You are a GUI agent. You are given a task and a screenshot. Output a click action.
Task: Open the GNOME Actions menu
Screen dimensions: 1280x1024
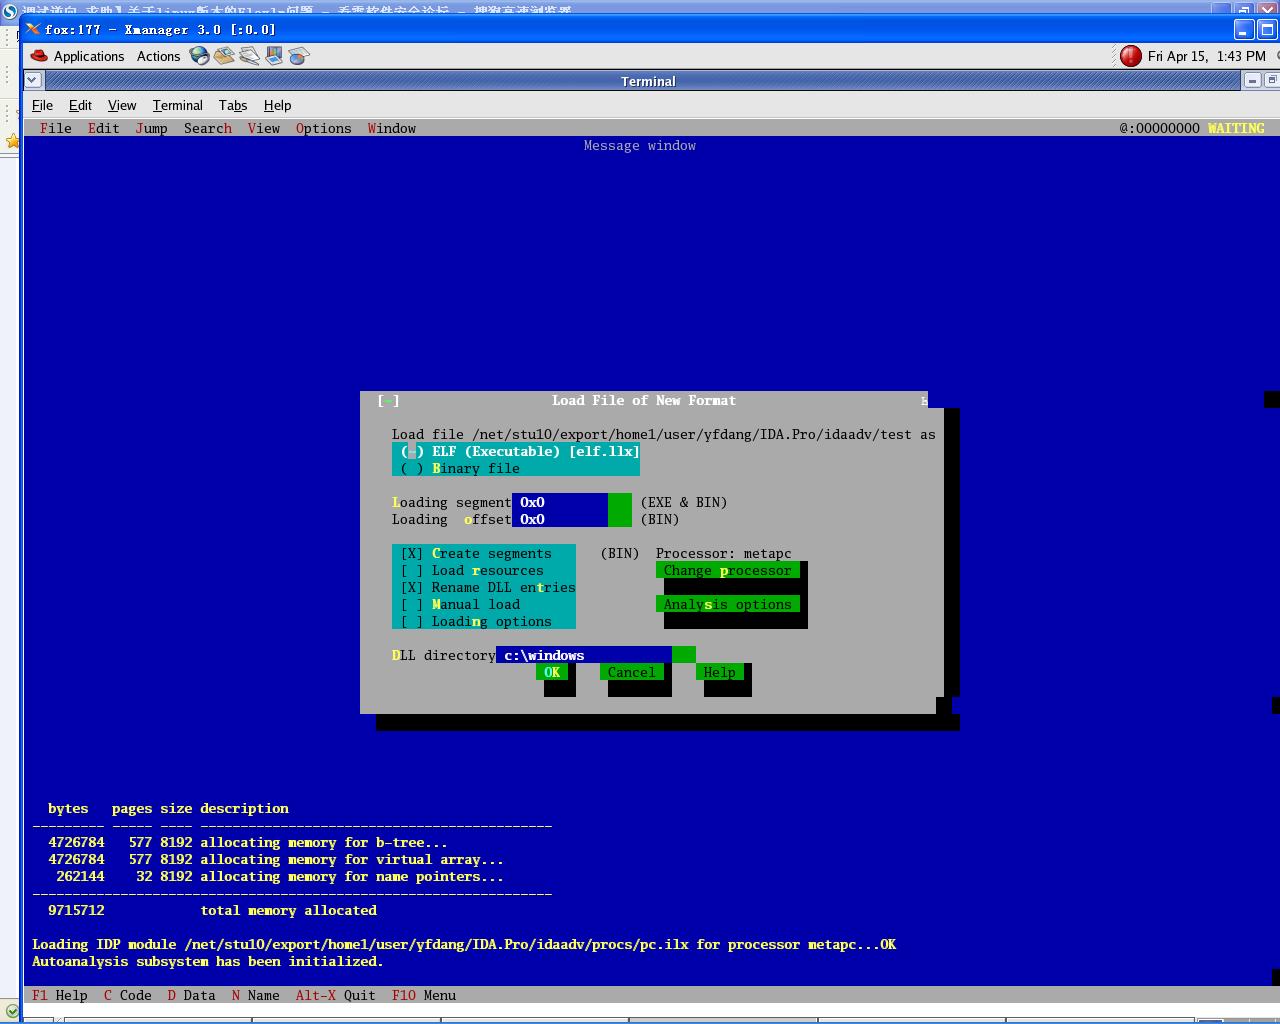coord(159,56)
